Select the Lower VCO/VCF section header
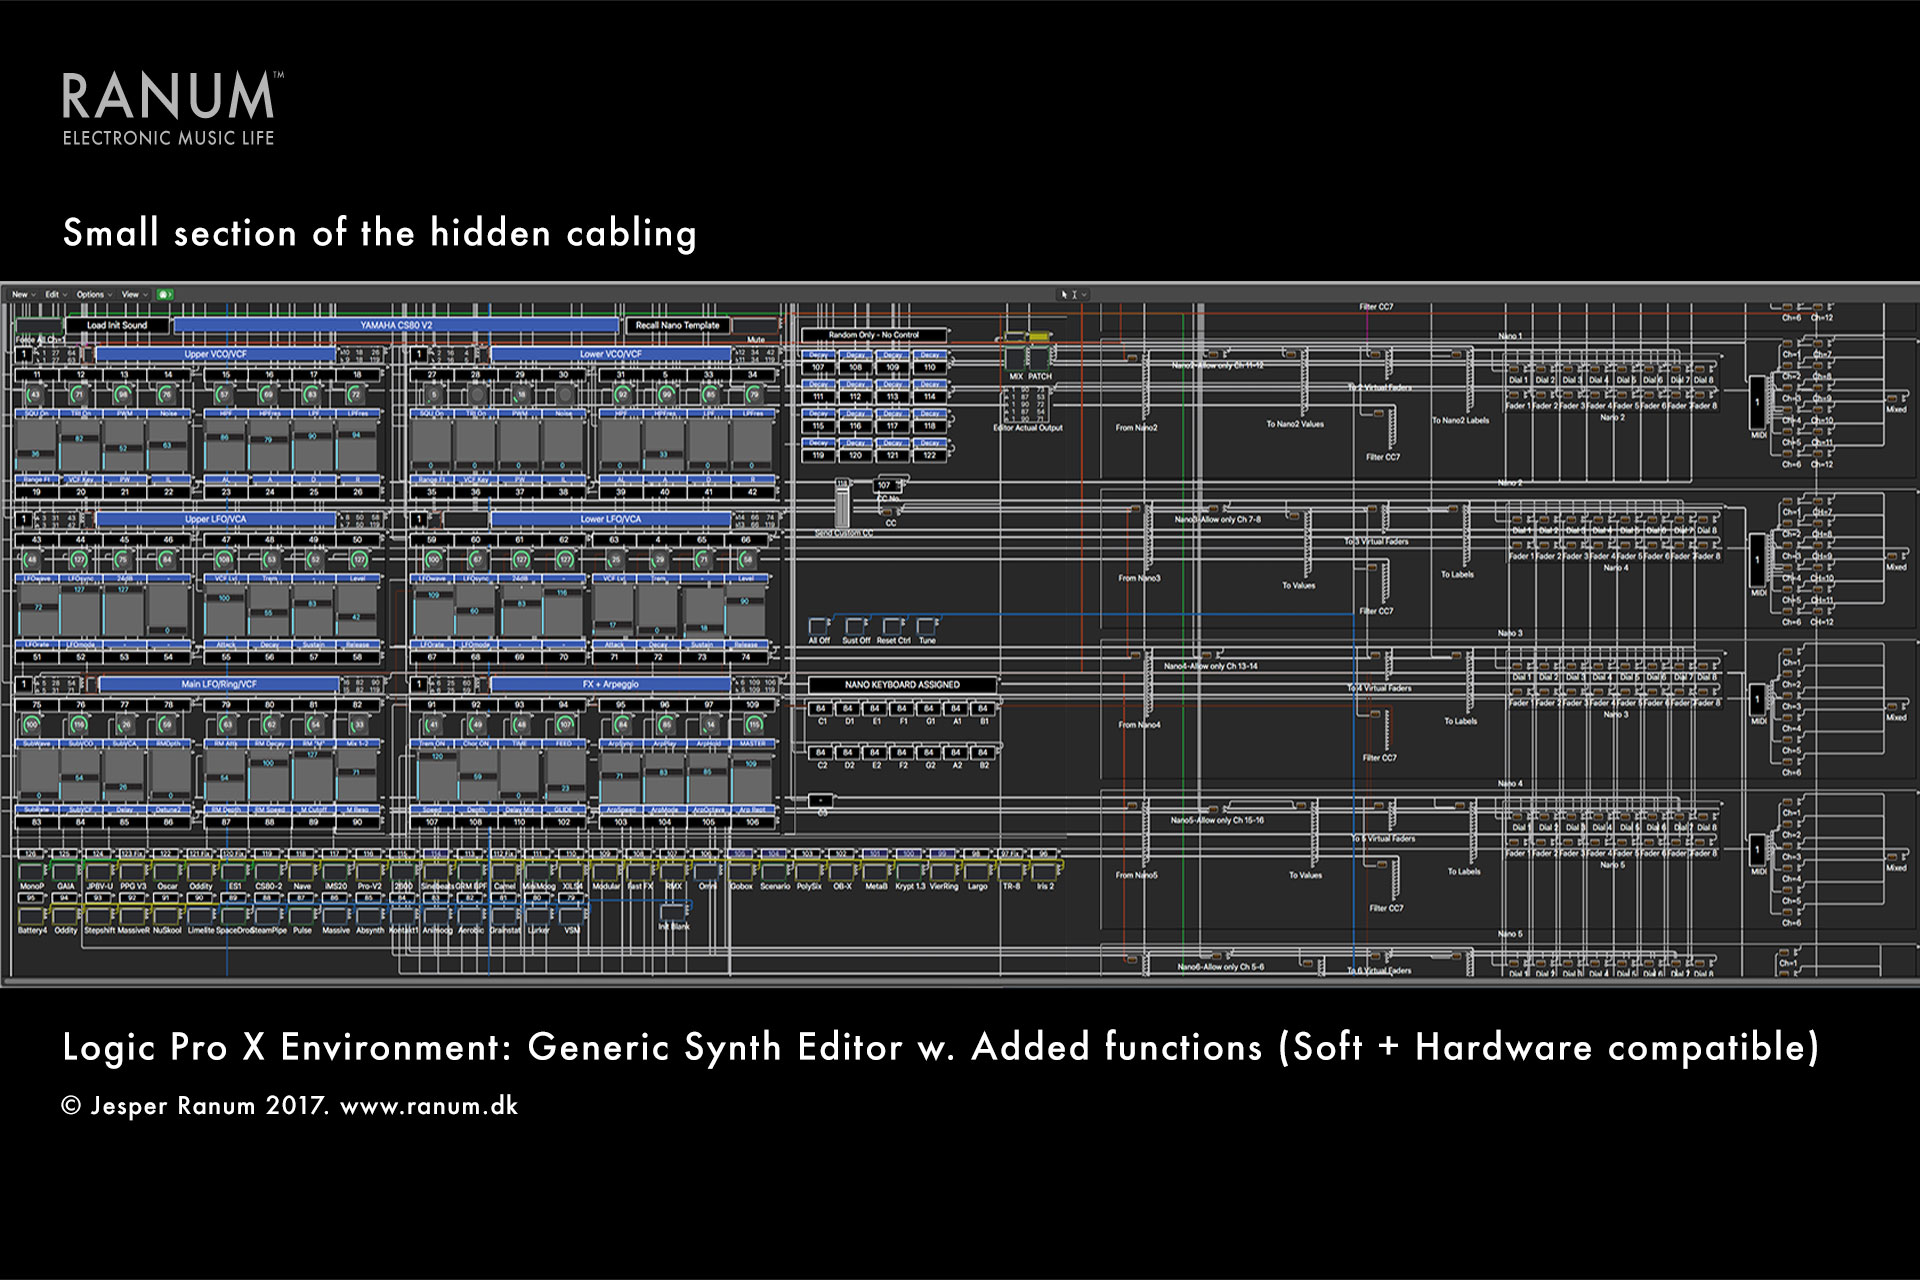Screen dimensions: 1920x1280 611,355
